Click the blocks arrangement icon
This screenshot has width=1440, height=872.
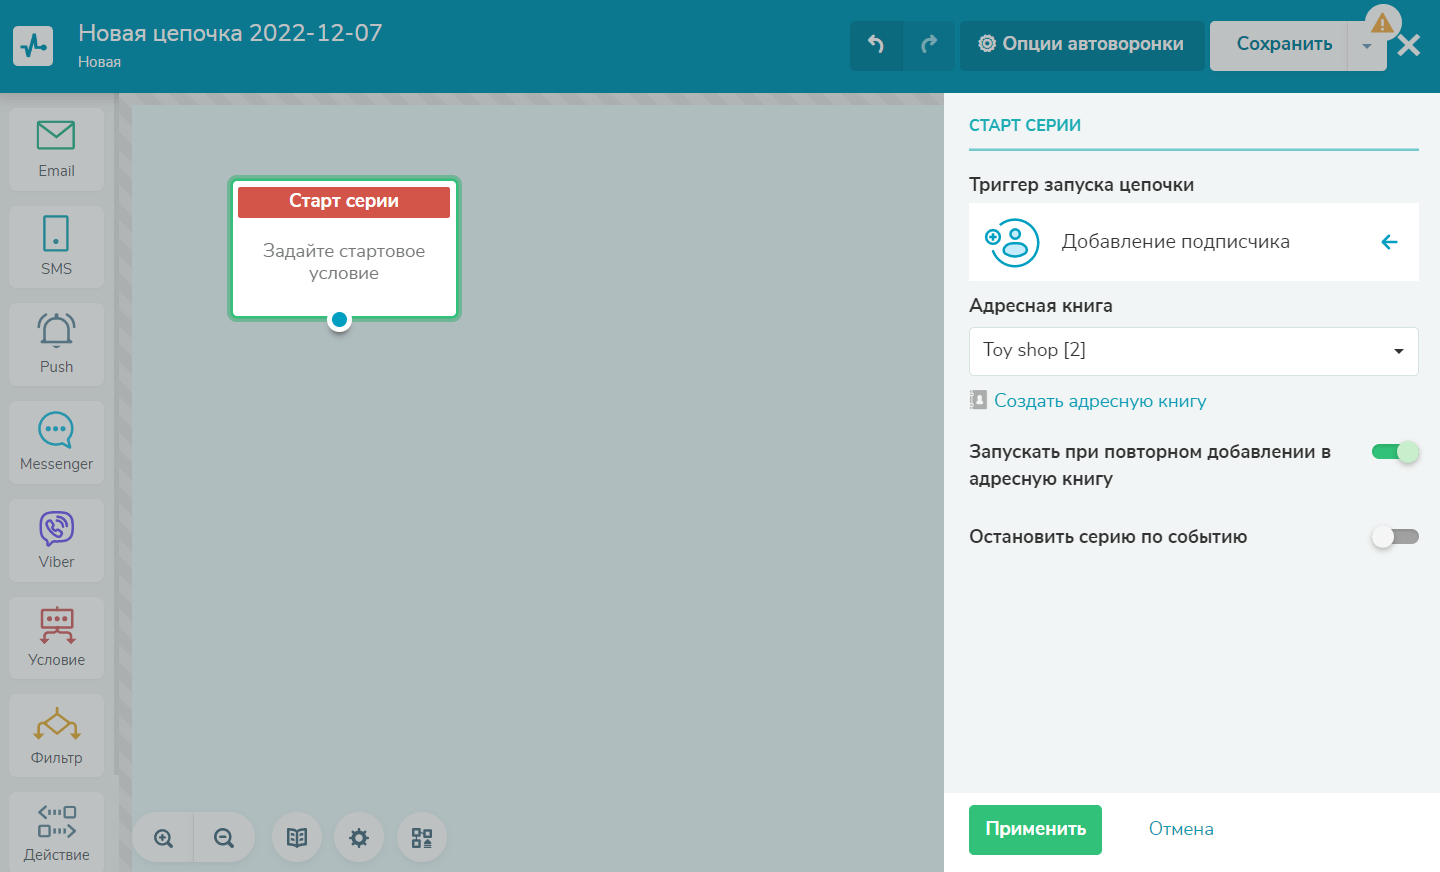[422, 838]
